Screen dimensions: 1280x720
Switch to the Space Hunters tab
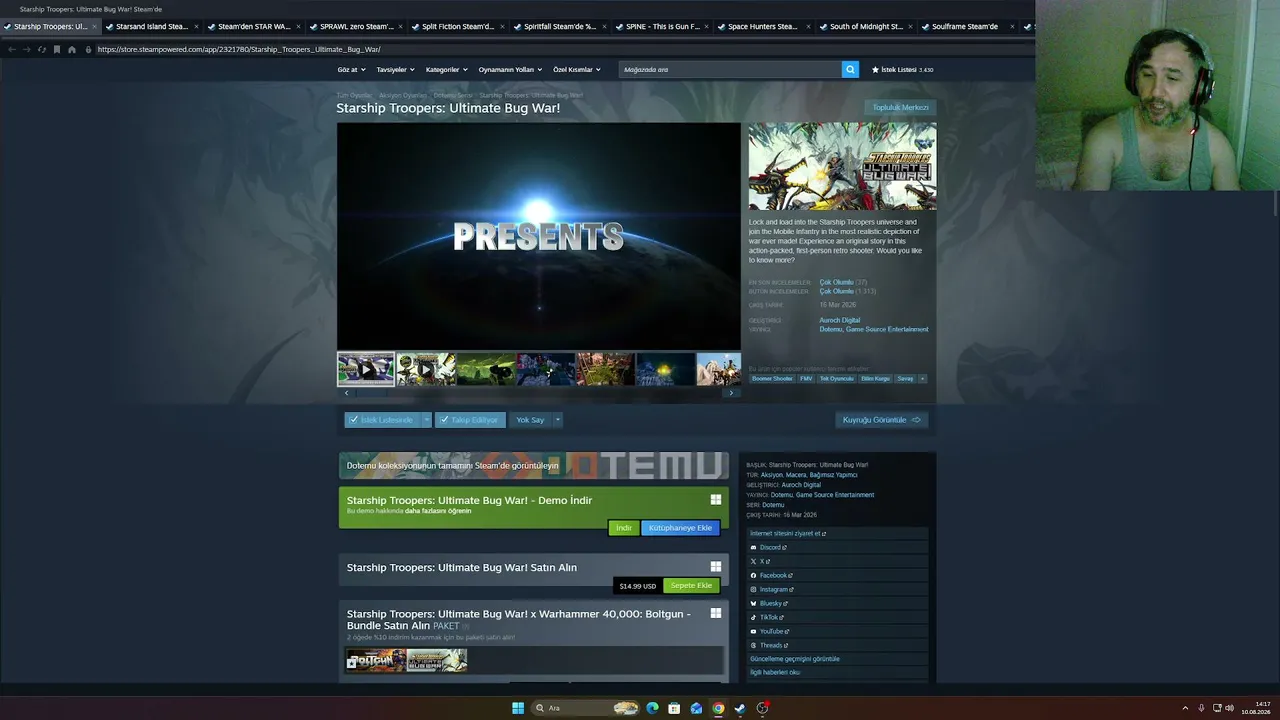[x=763, y=27]
